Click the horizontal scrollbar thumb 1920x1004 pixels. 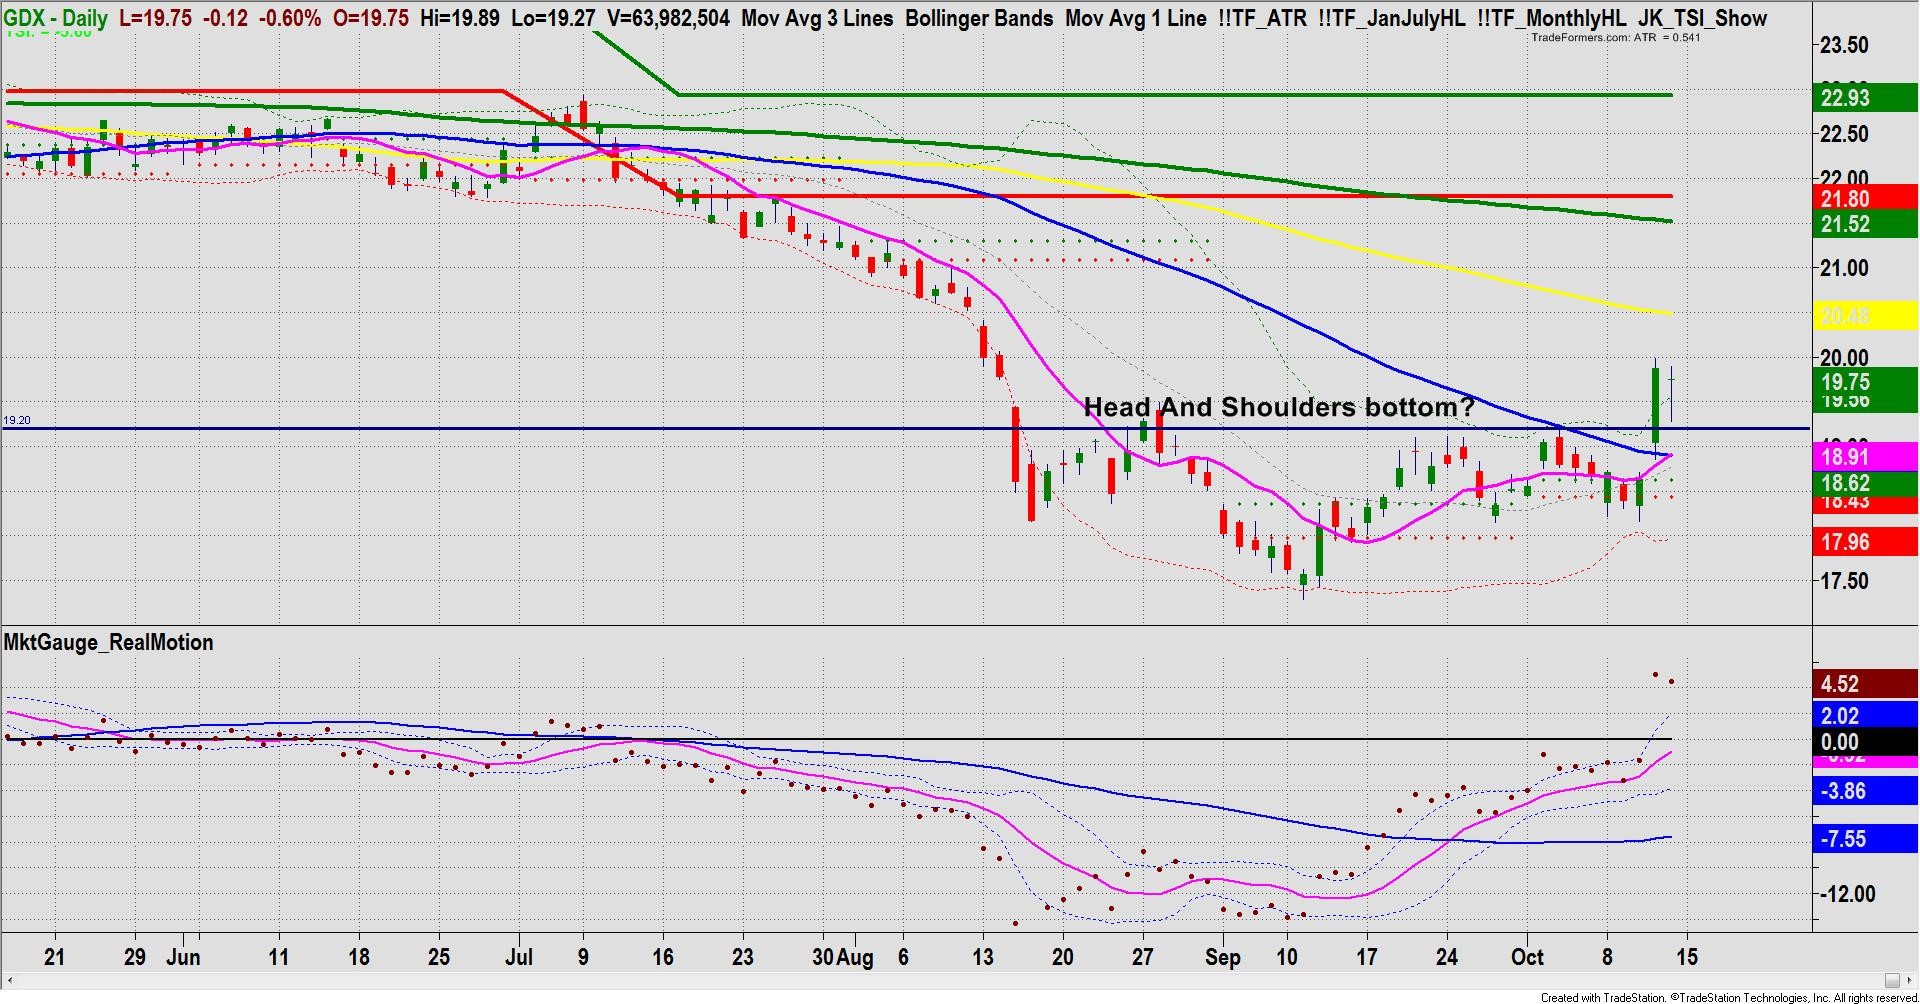pos(1891,980)
